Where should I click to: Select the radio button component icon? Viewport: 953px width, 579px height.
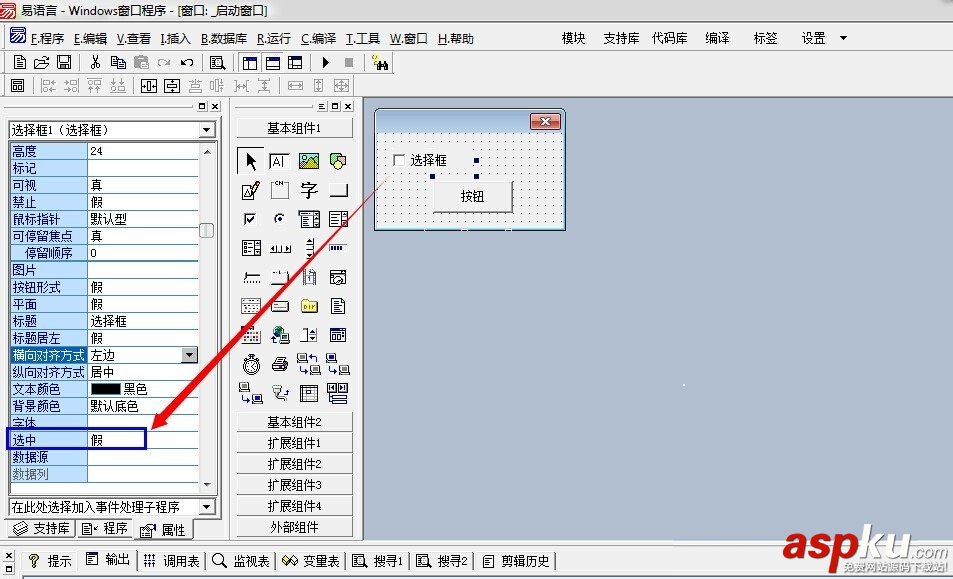tap(279, 219)
